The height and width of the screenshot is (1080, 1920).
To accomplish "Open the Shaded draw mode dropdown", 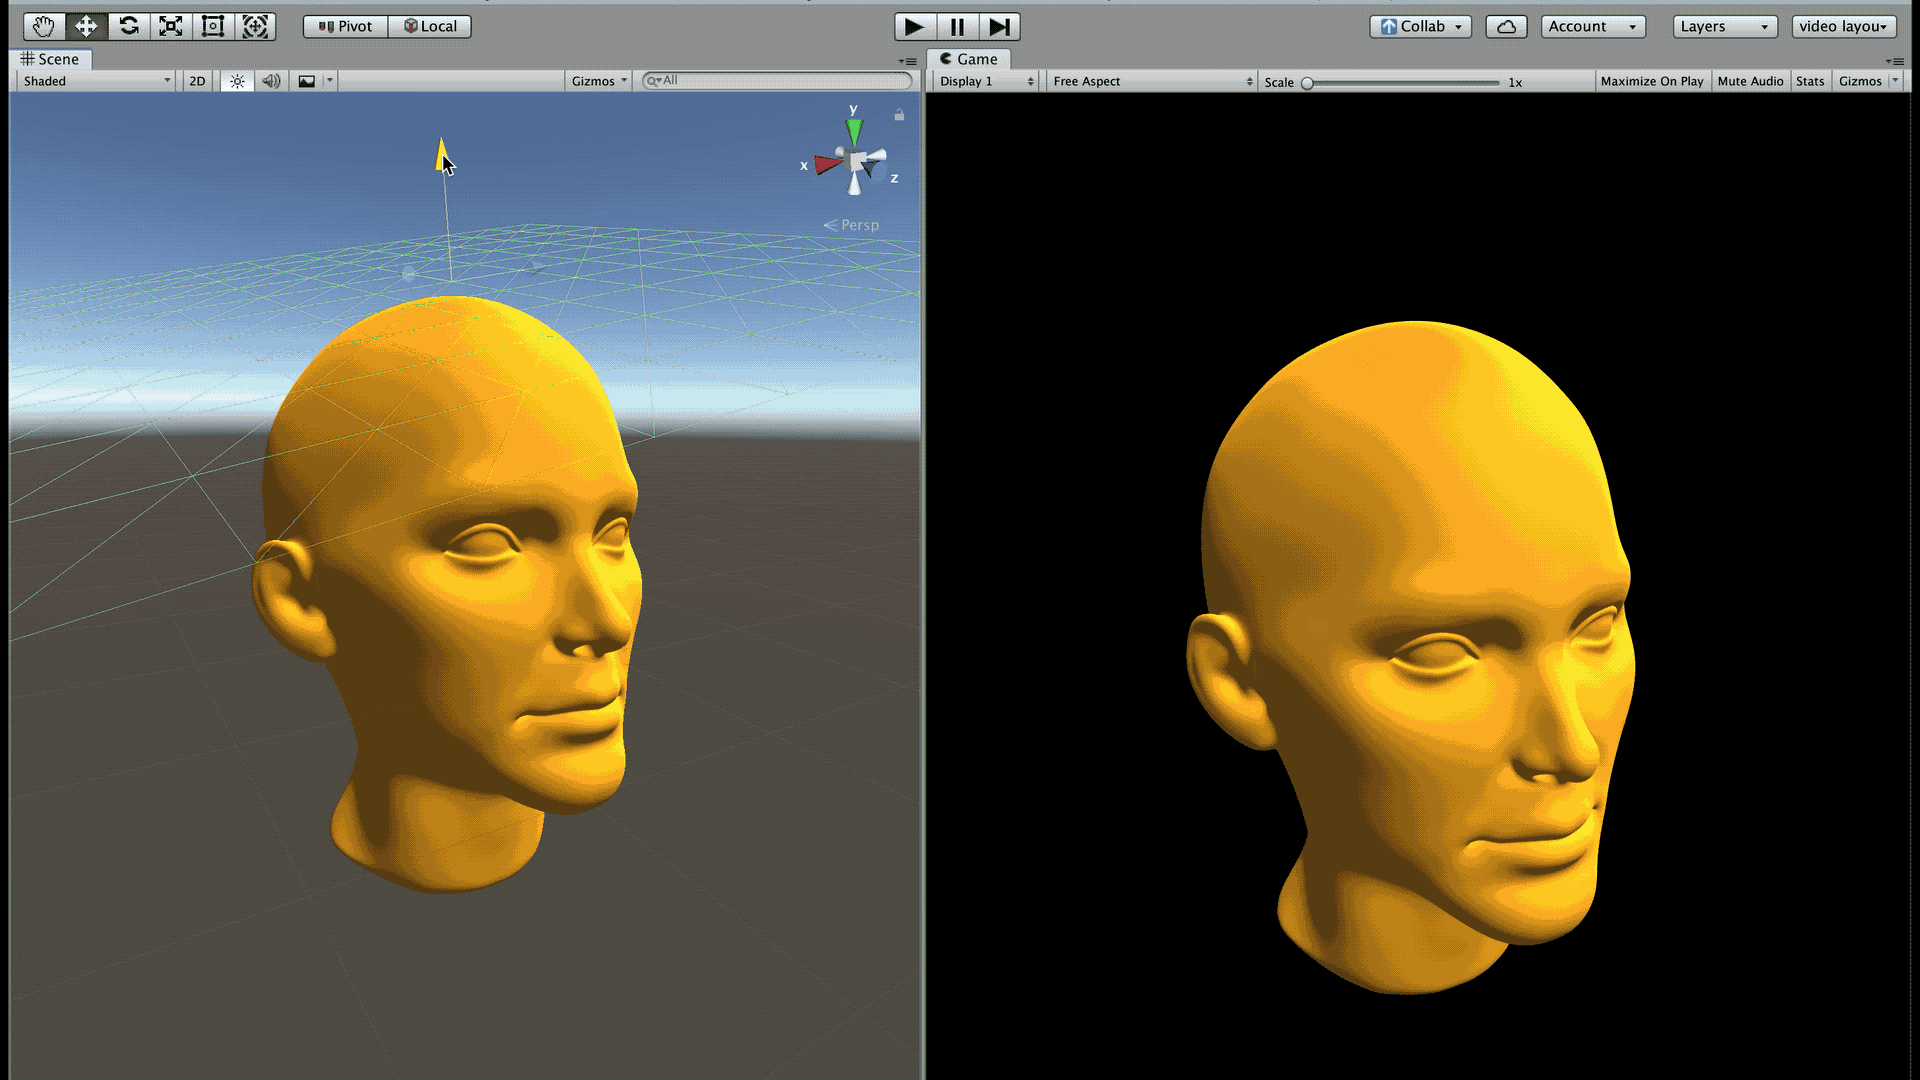I will click(96, 81).
